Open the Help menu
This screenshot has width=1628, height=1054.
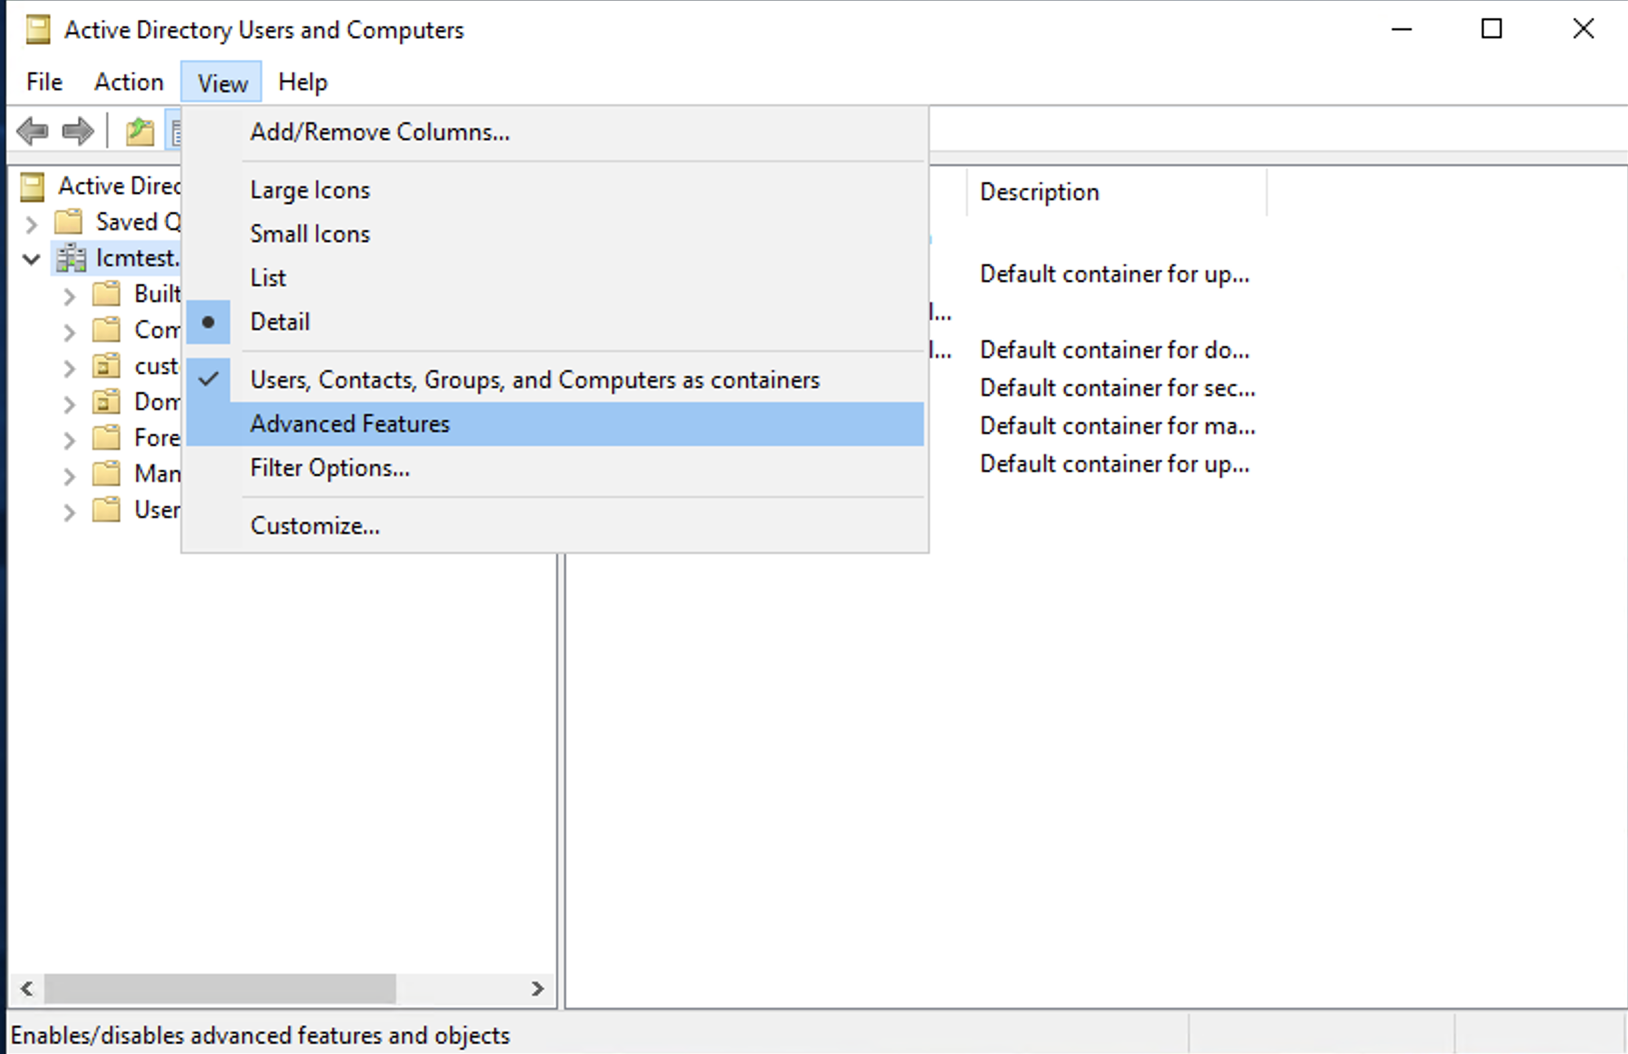302,82
